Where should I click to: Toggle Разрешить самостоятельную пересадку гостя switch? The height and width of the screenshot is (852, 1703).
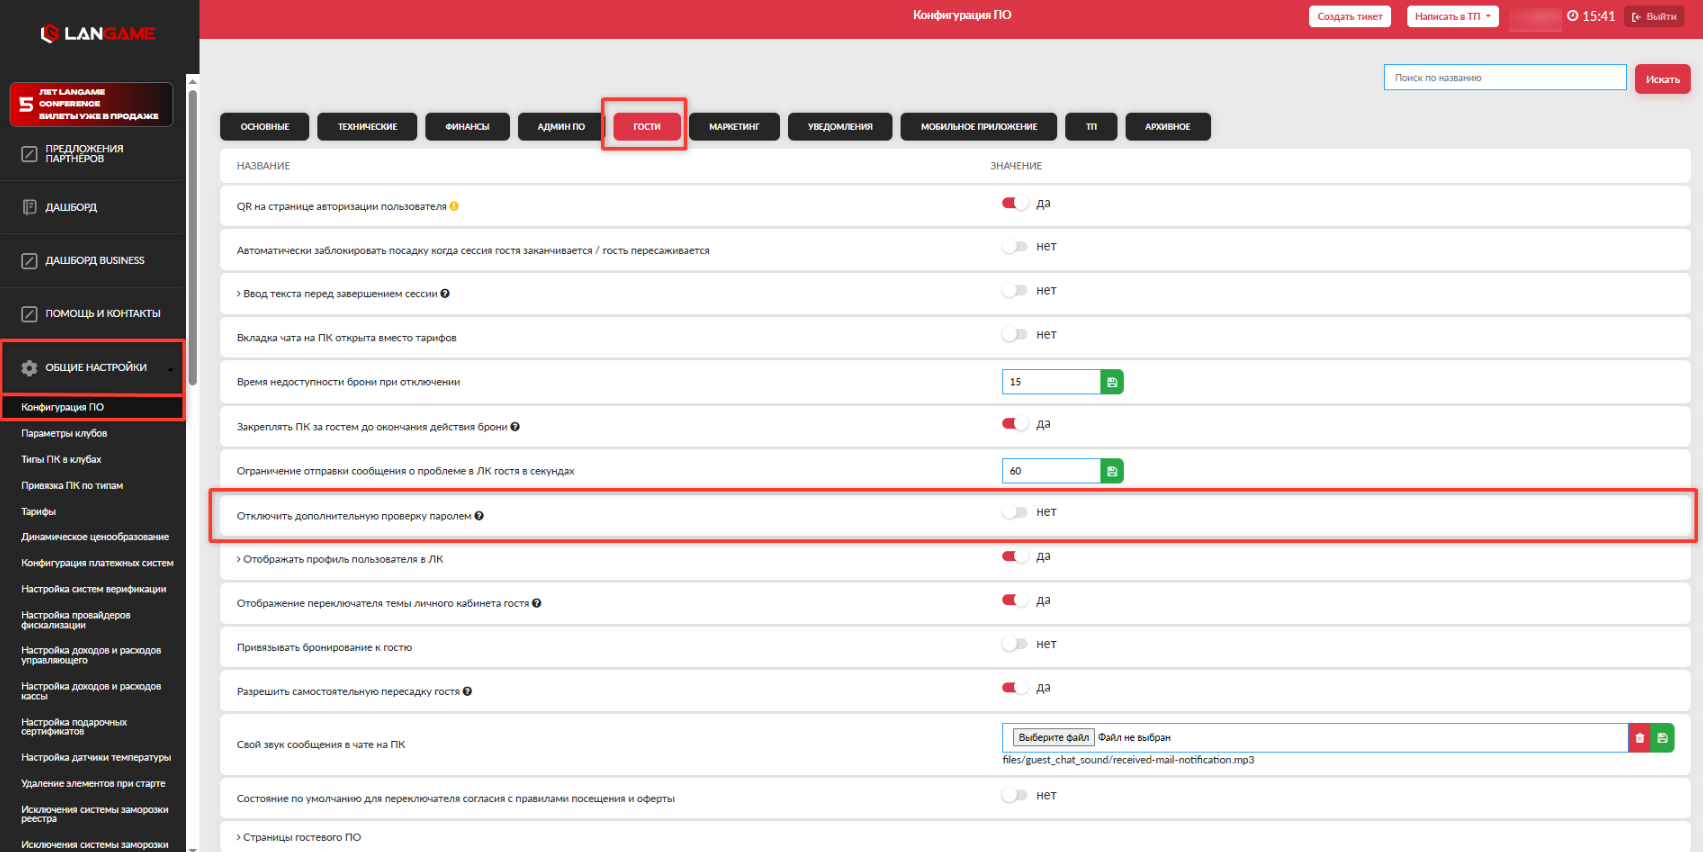point(1015,687)
